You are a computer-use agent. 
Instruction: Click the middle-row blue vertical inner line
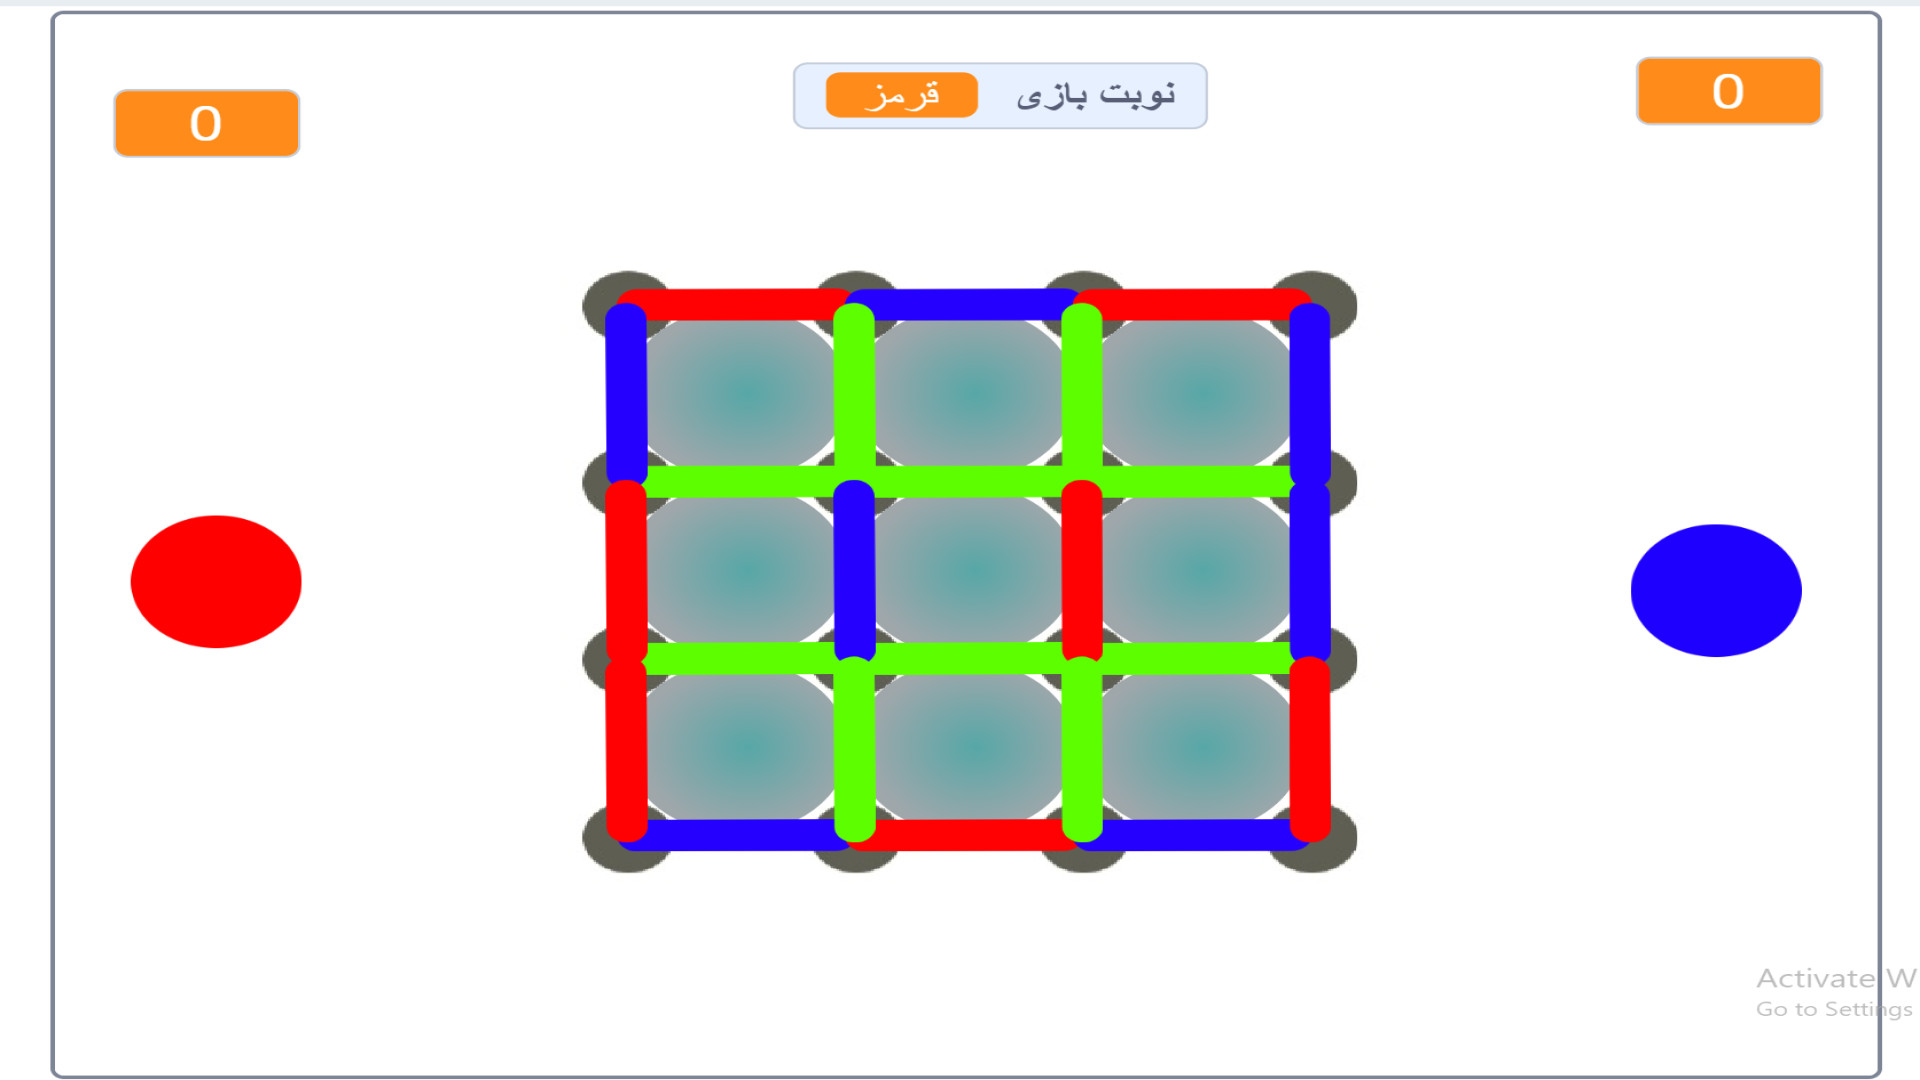tap(854, 570)
